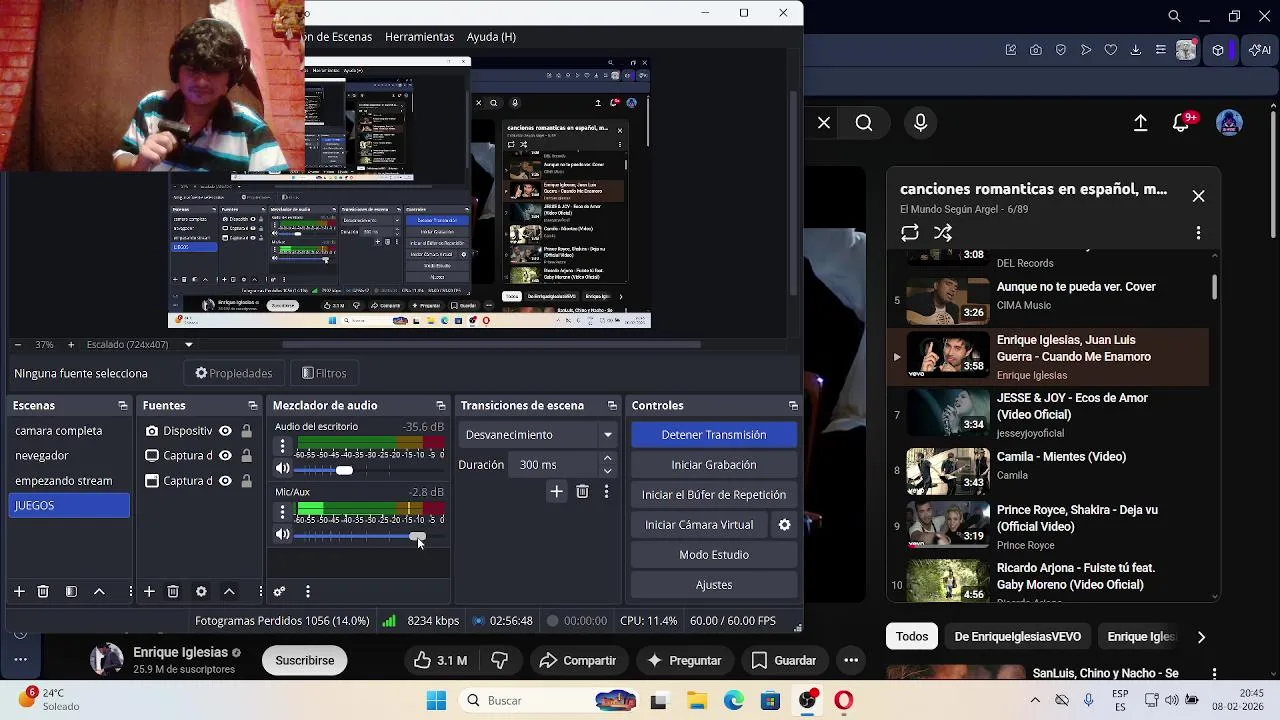The height and width of the screenshot is (720, 1280).
Task: Click Modo Estudio button
Action: pyautogui.click(x=714, y=555)
